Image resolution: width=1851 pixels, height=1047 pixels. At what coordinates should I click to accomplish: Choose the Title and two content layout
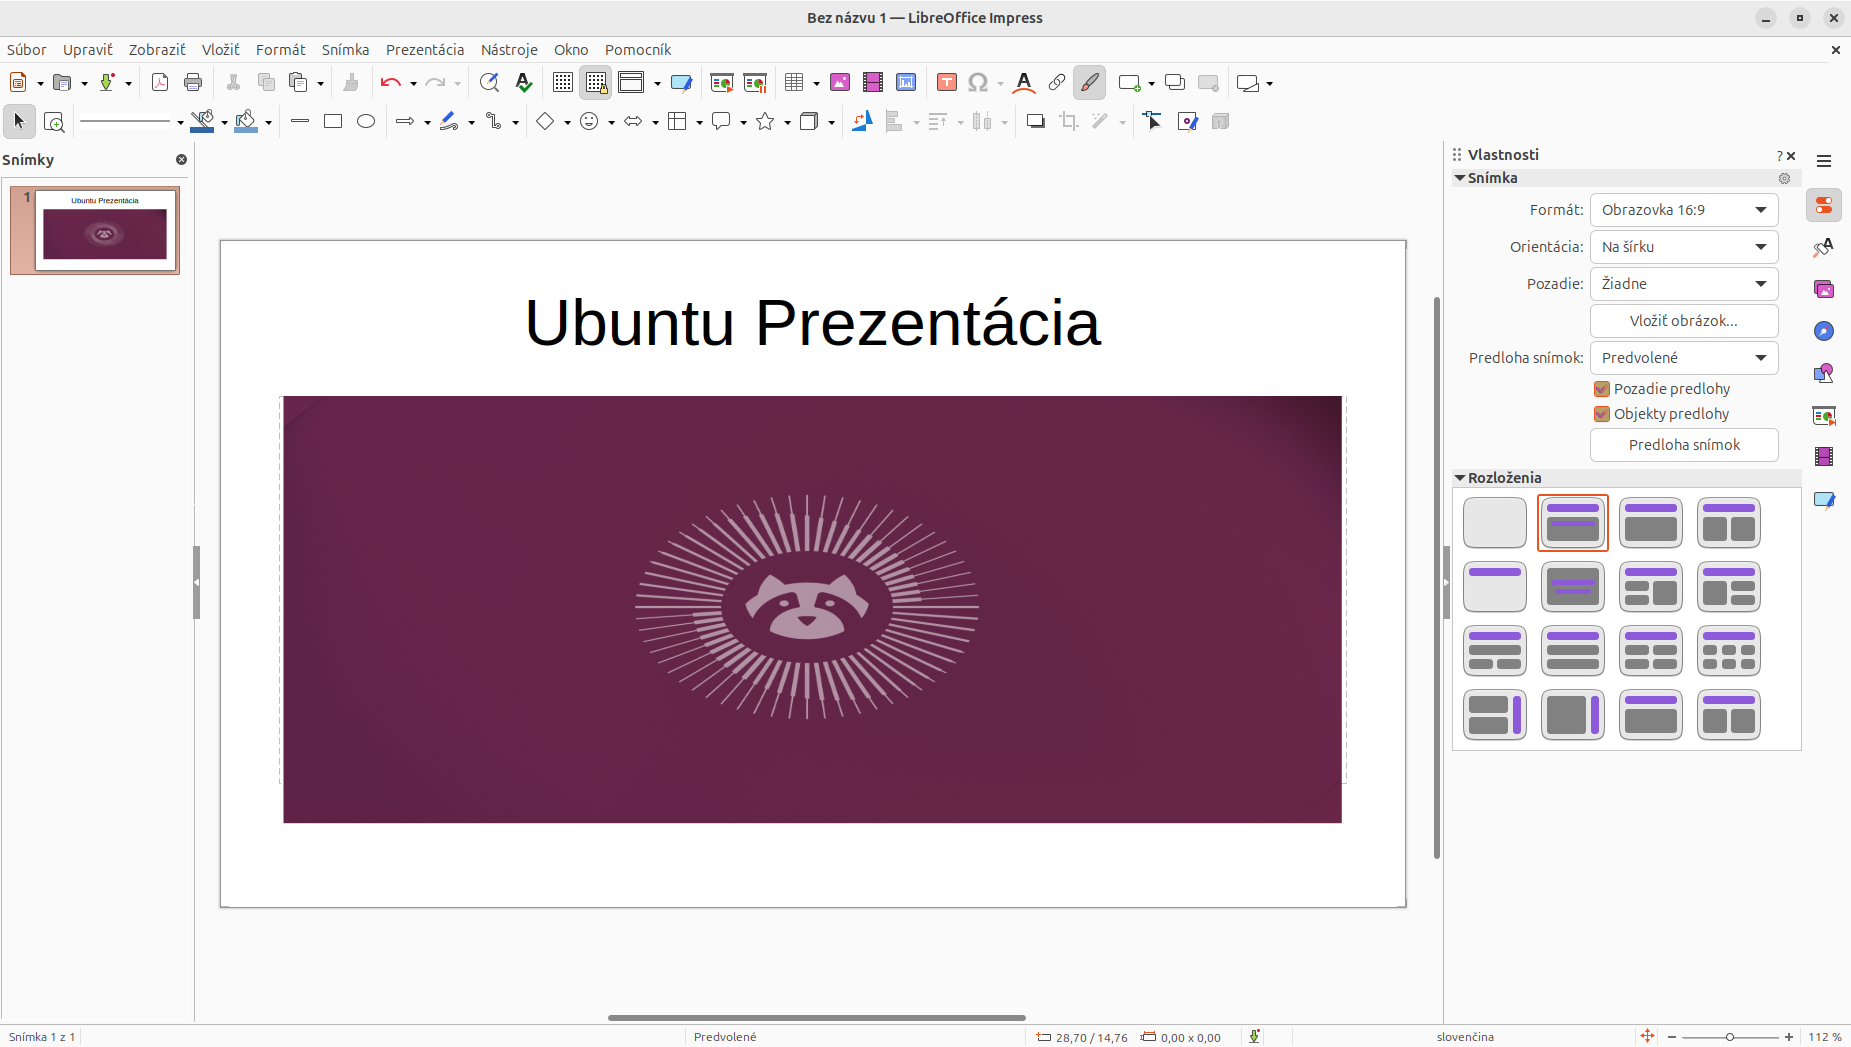pos(1729,523)
